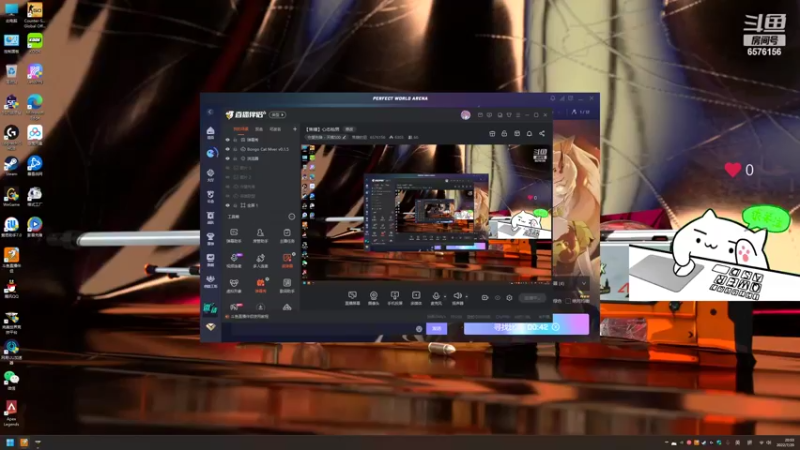Screen dimensions: 800x450
Task: Click the screen capture icon below preview
Action: (352, 297)
